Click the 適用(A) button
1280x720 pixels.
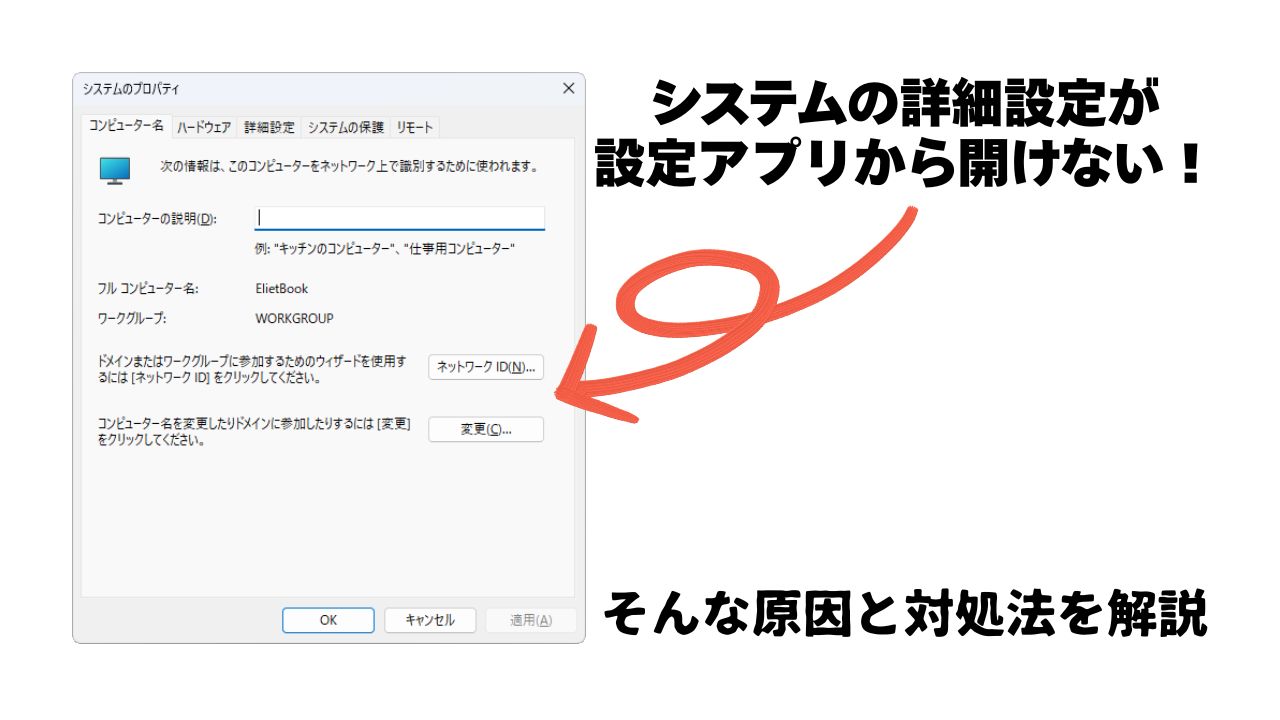530,620
